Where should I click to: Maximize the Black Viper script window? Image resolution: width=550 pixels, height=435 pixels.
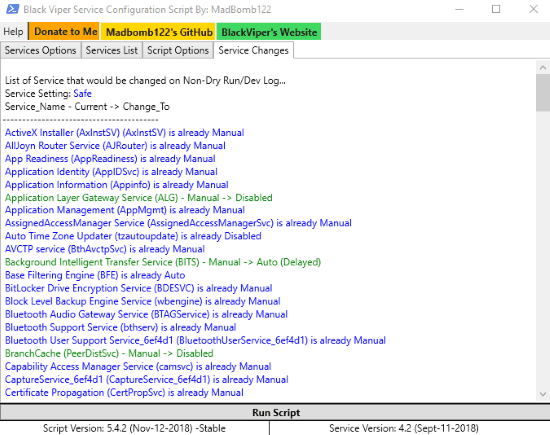coord(496,9)
